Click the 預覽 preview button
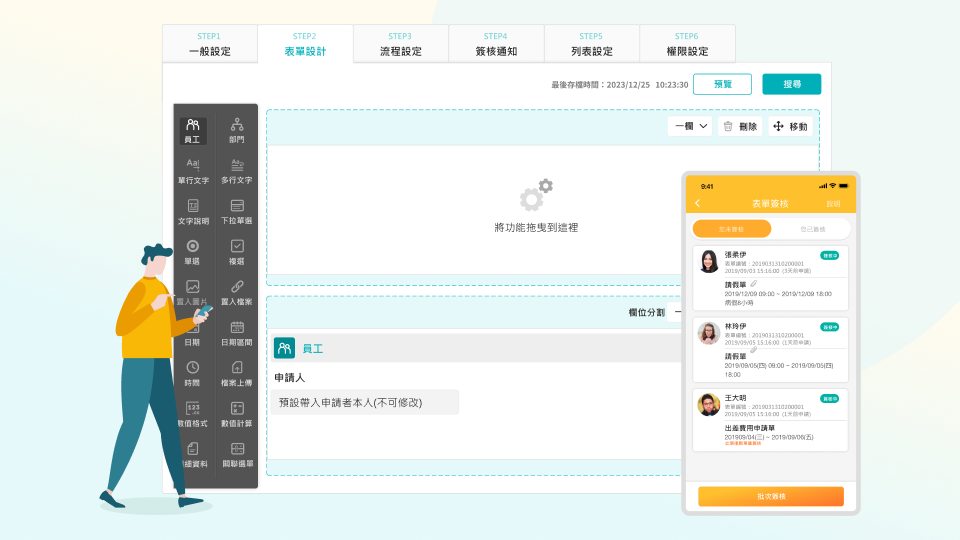Screen dimensions: 960x540 [722, 85]
